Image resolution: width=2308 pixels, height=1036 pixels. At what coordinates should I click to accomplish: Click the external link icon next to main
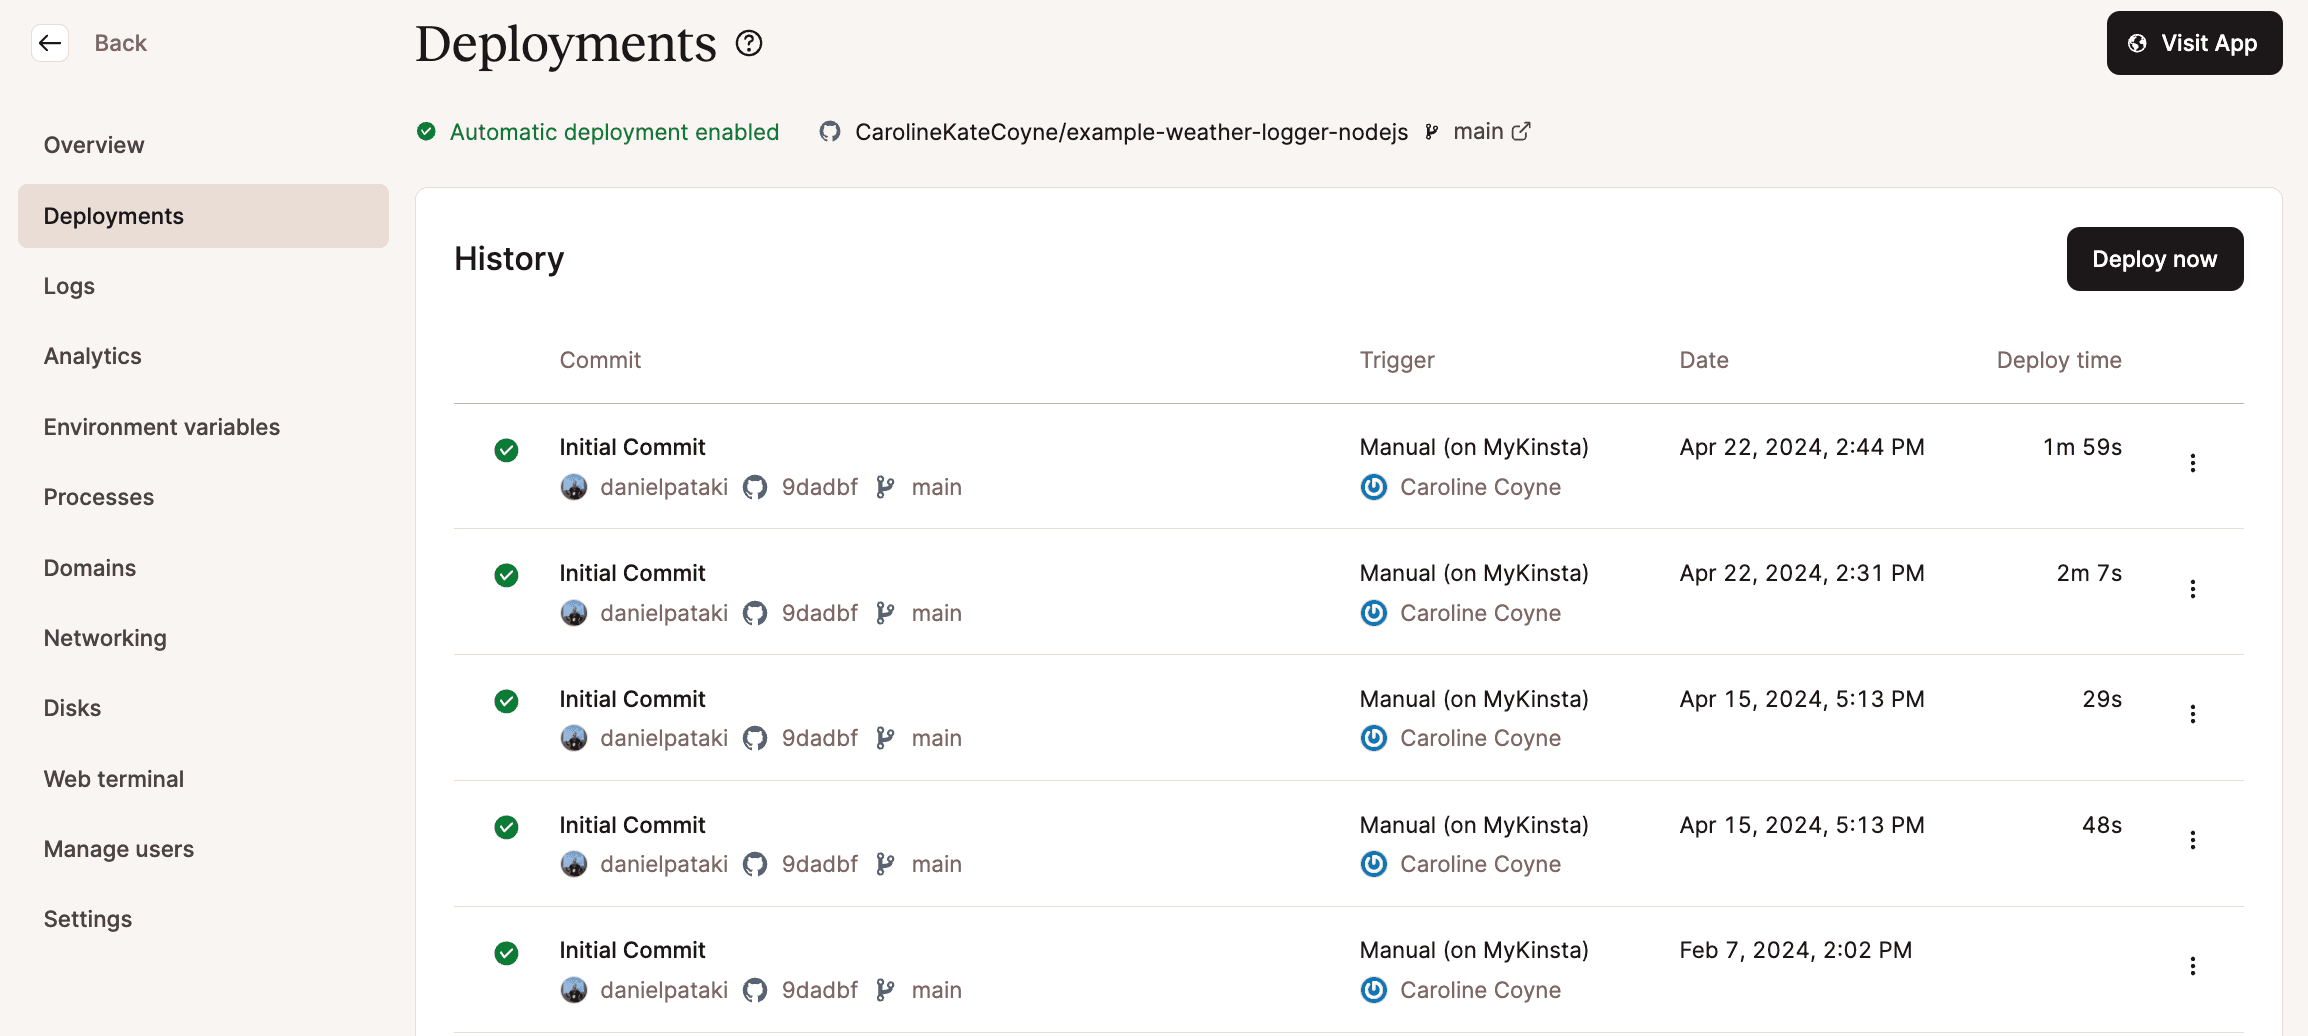1522,131
